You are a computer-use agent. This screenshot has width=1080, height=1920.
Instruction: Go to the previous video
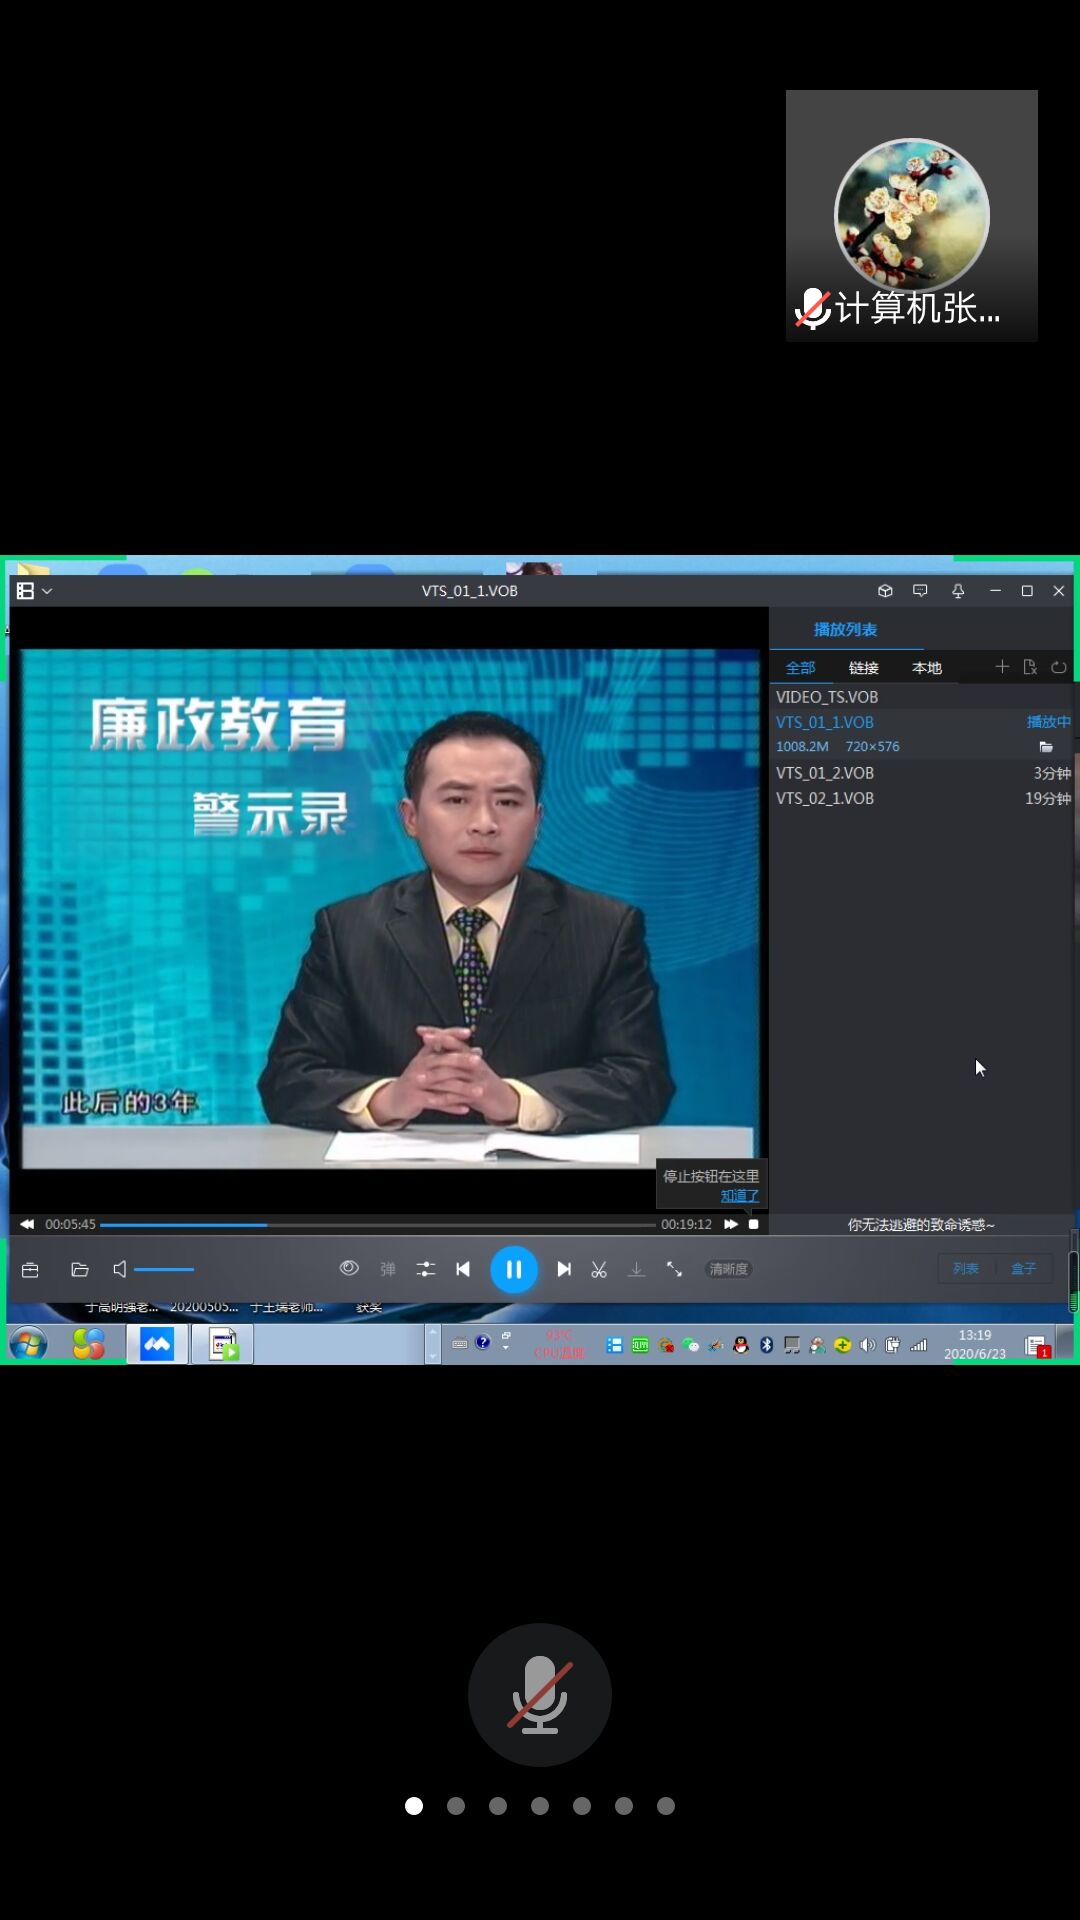[x=462, y=1269]
